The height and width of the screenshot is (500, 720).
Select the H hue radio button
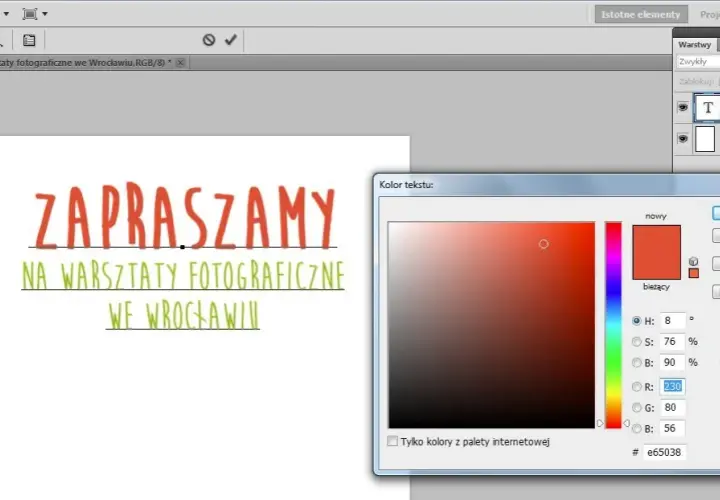click(636, 321)
